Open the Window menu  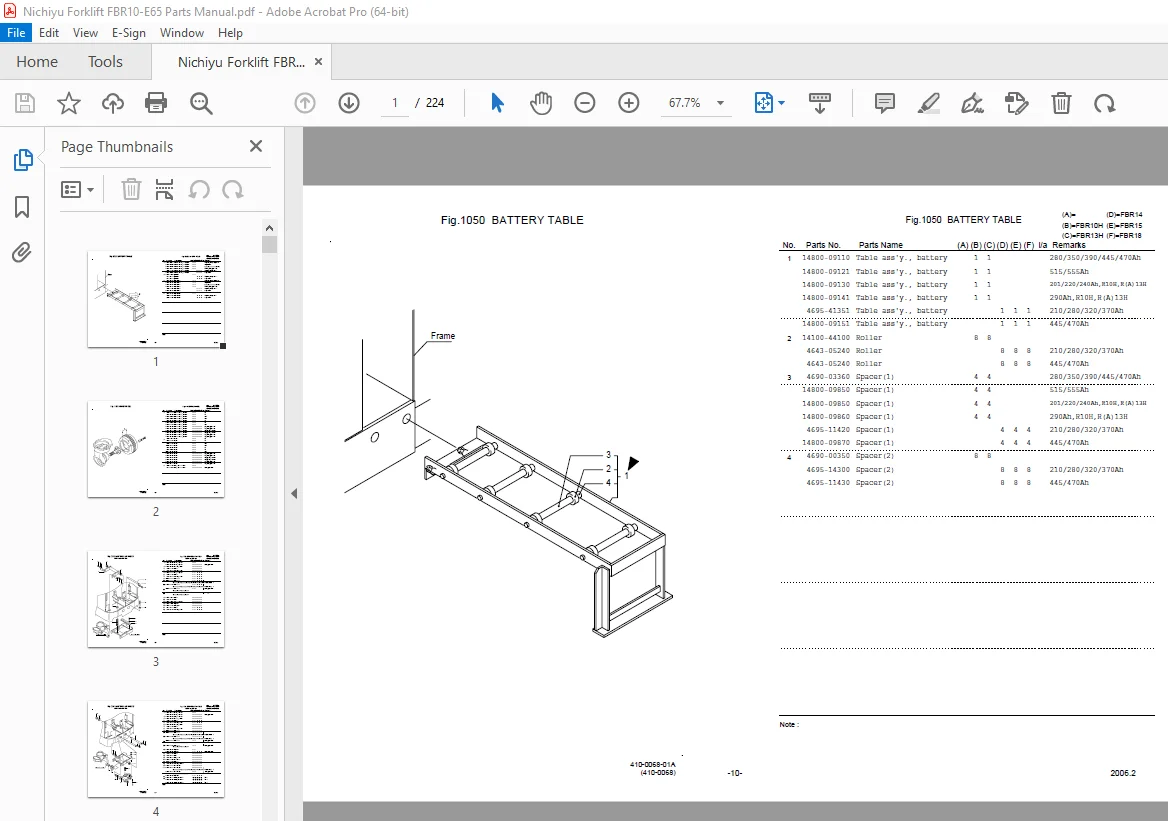pyautogui.click(x=182, y=33)
